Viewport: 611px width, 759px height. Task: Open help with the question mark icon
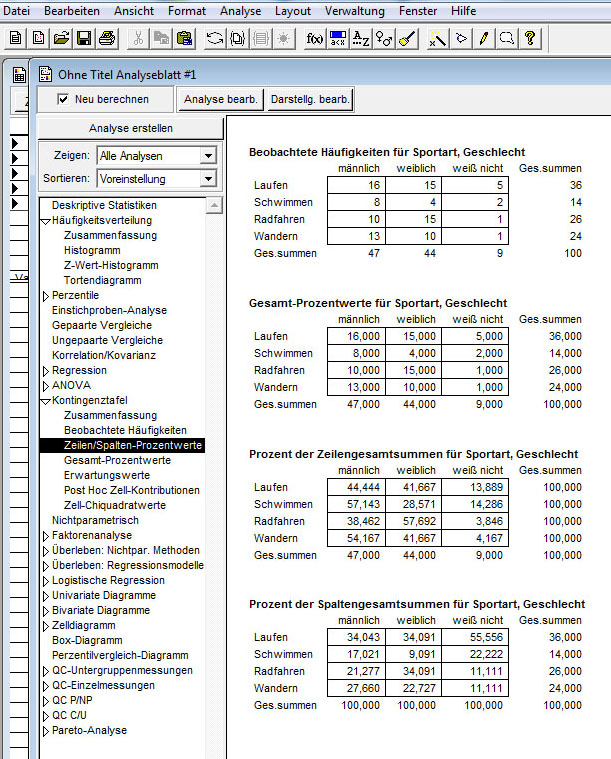coord(530,38)
